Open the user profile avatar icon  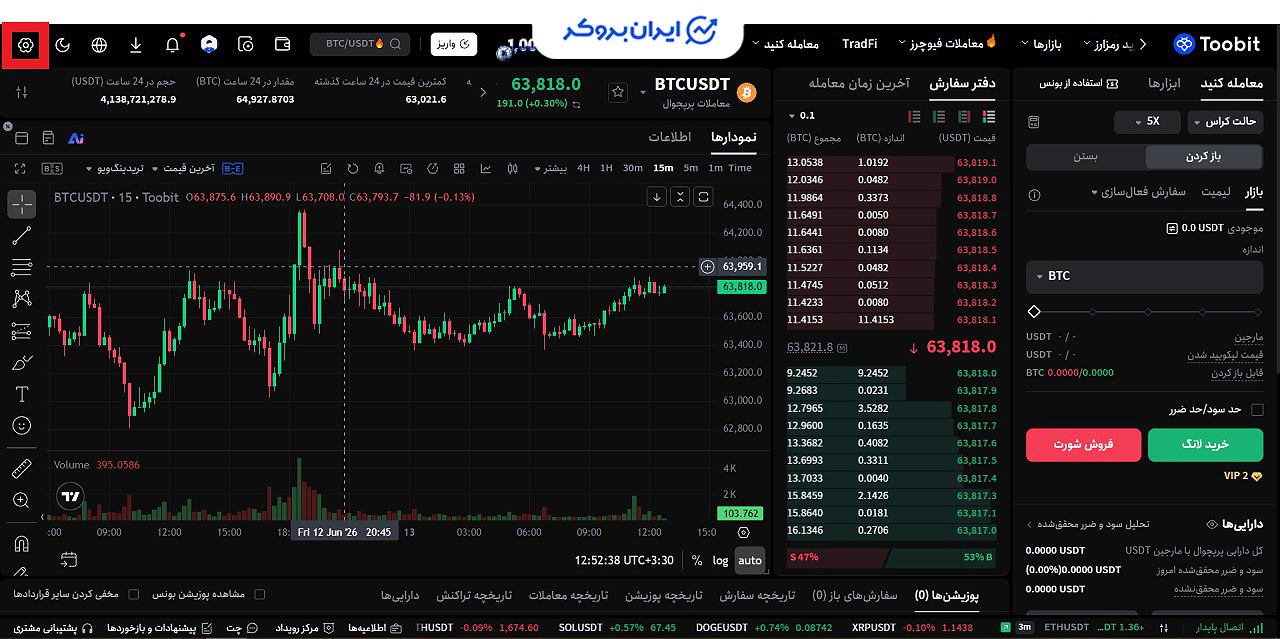[x=209, y=44]
